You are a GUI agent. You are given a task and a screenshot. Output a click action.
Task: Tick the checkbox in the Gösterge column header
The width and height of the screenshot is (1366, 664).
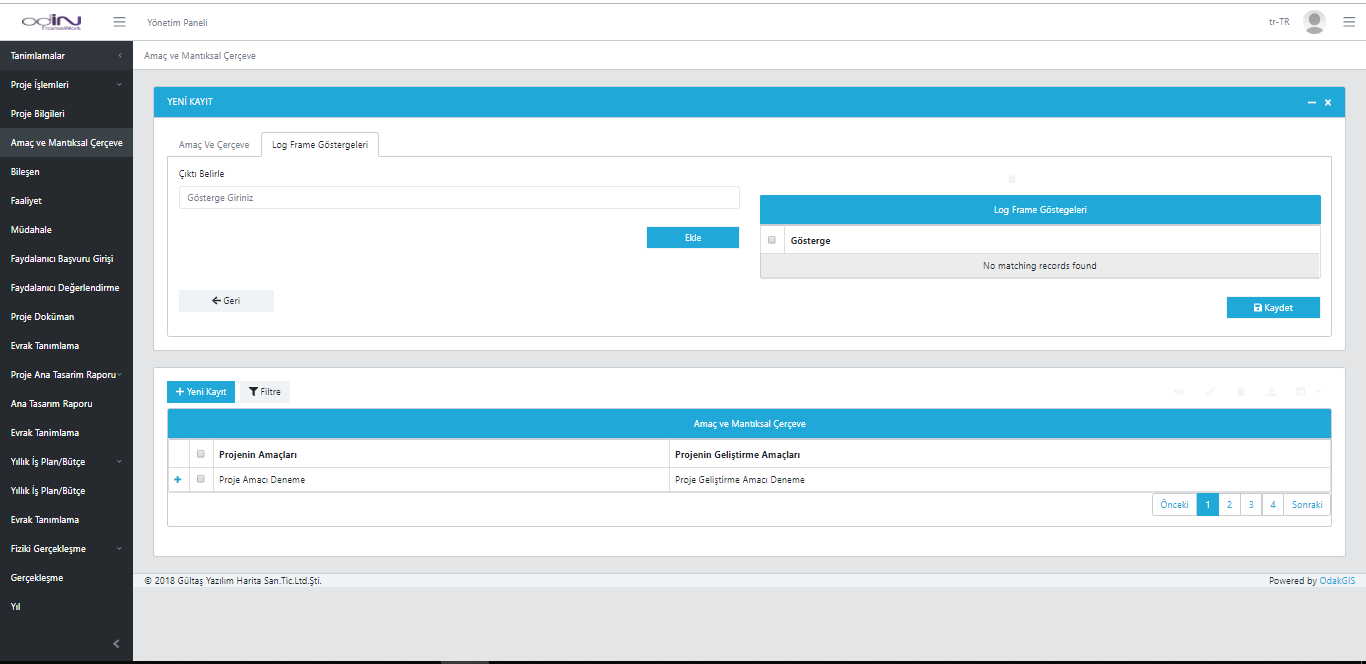tap(772, 240)
